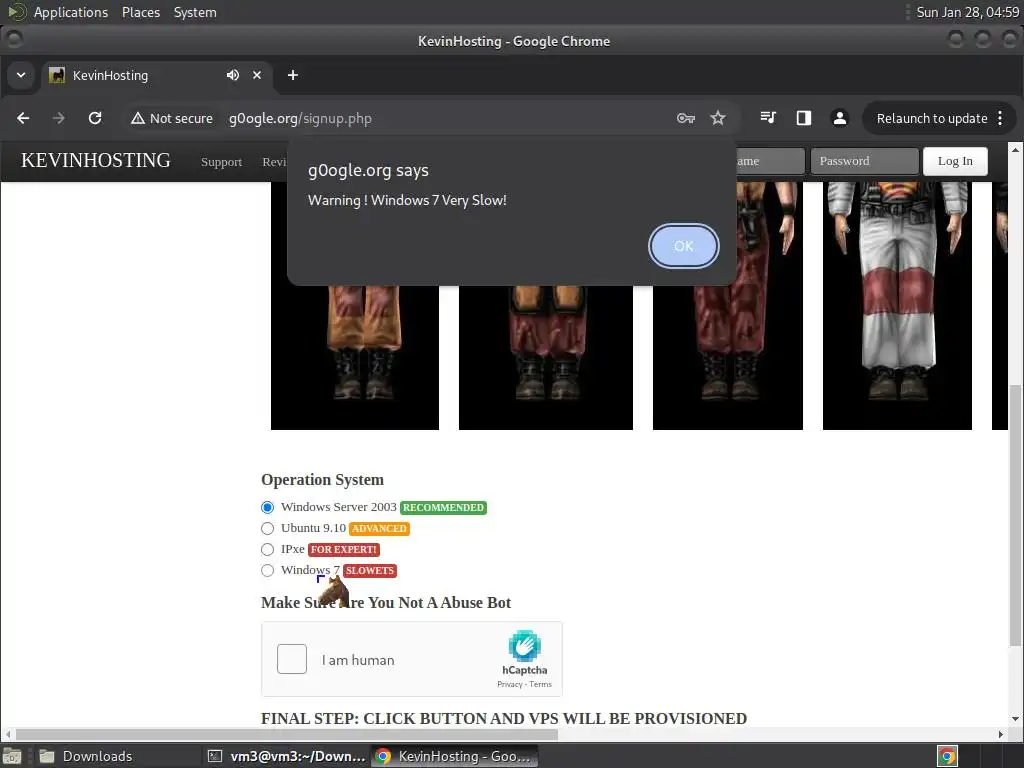1024x768 pixels.
Task: Open the Chrome profile avatar icon
Action: click(840, 118)
